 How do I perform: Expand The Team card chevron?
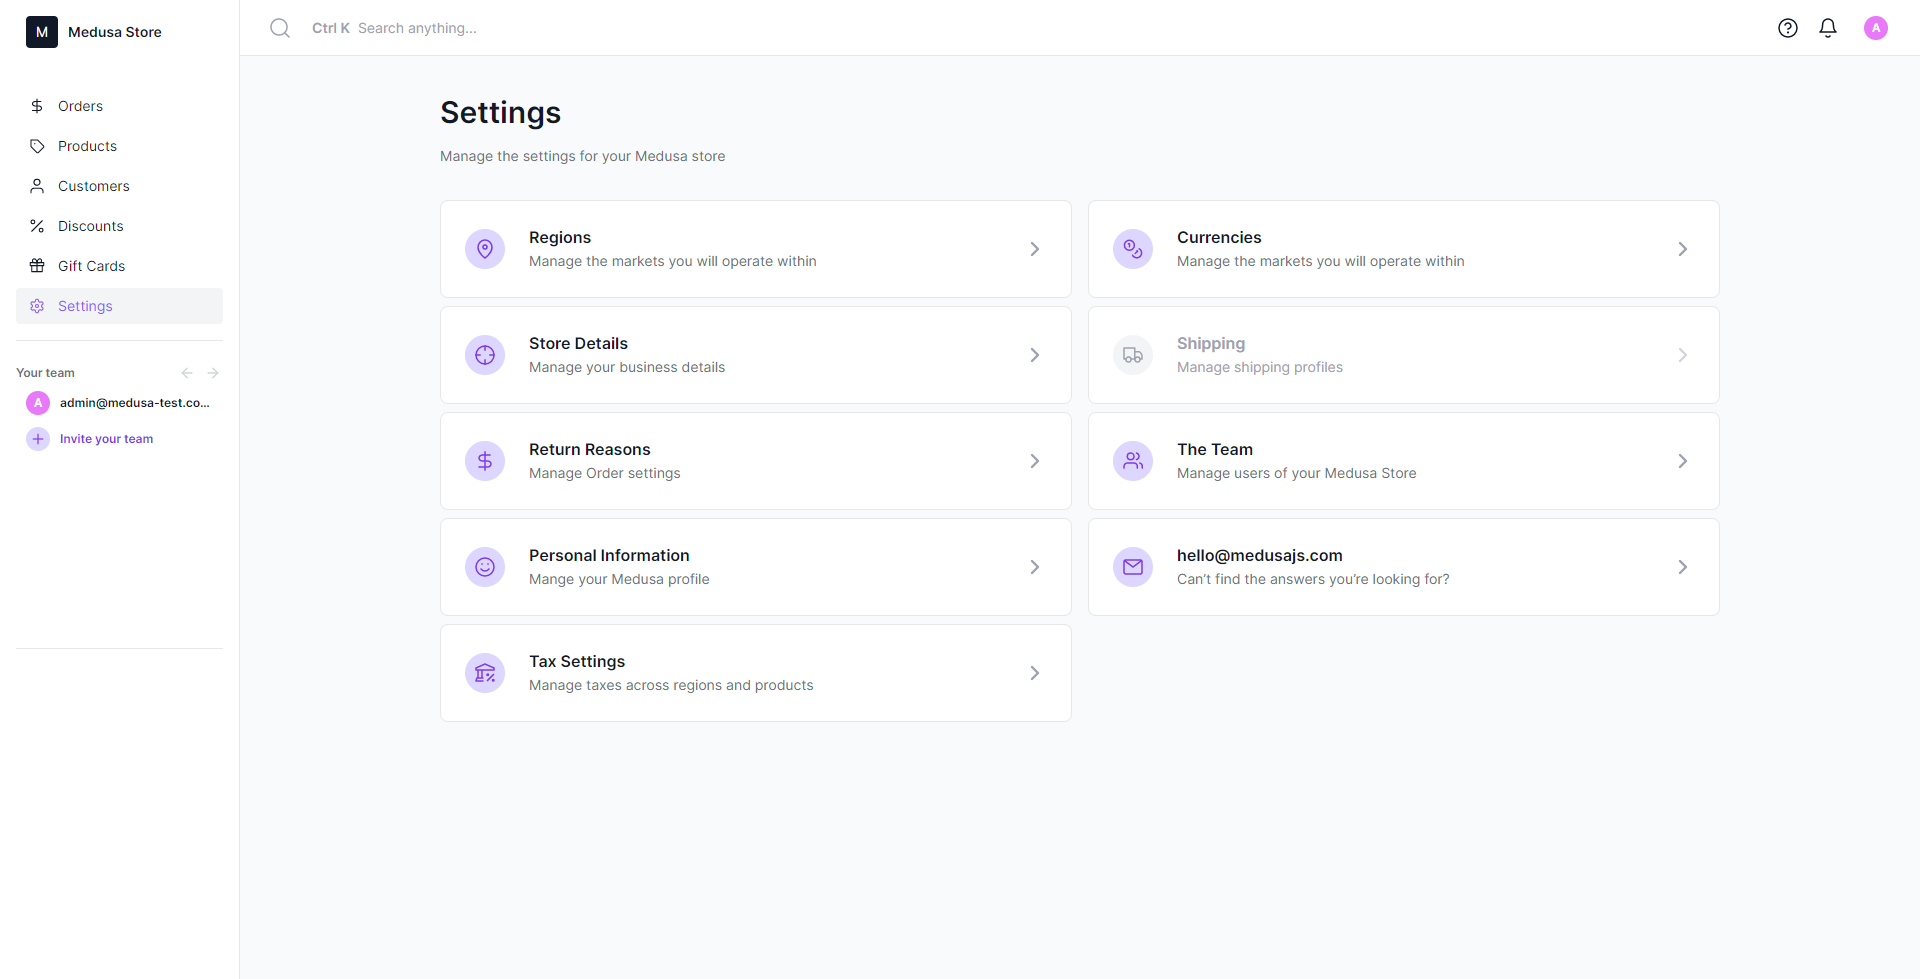(x=1683, y=460)
